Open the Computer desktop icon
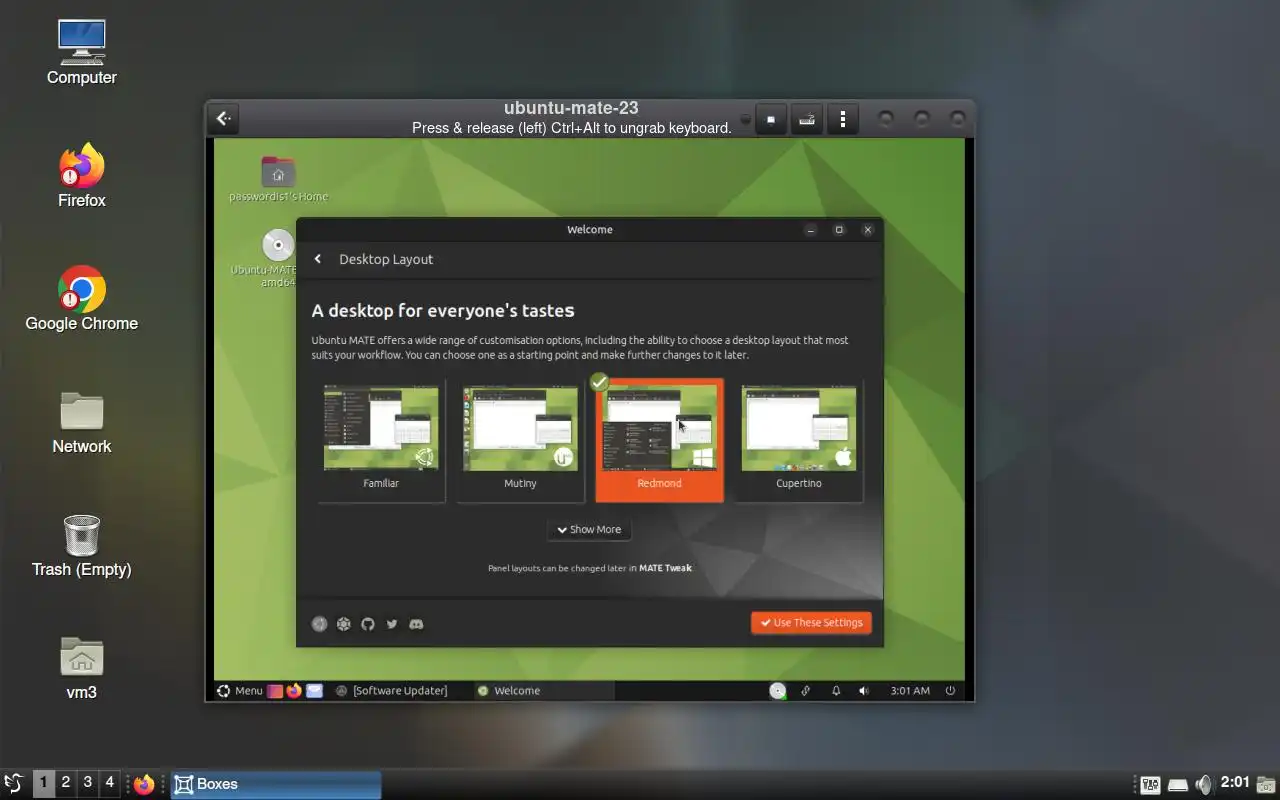 tap(82, 52)
